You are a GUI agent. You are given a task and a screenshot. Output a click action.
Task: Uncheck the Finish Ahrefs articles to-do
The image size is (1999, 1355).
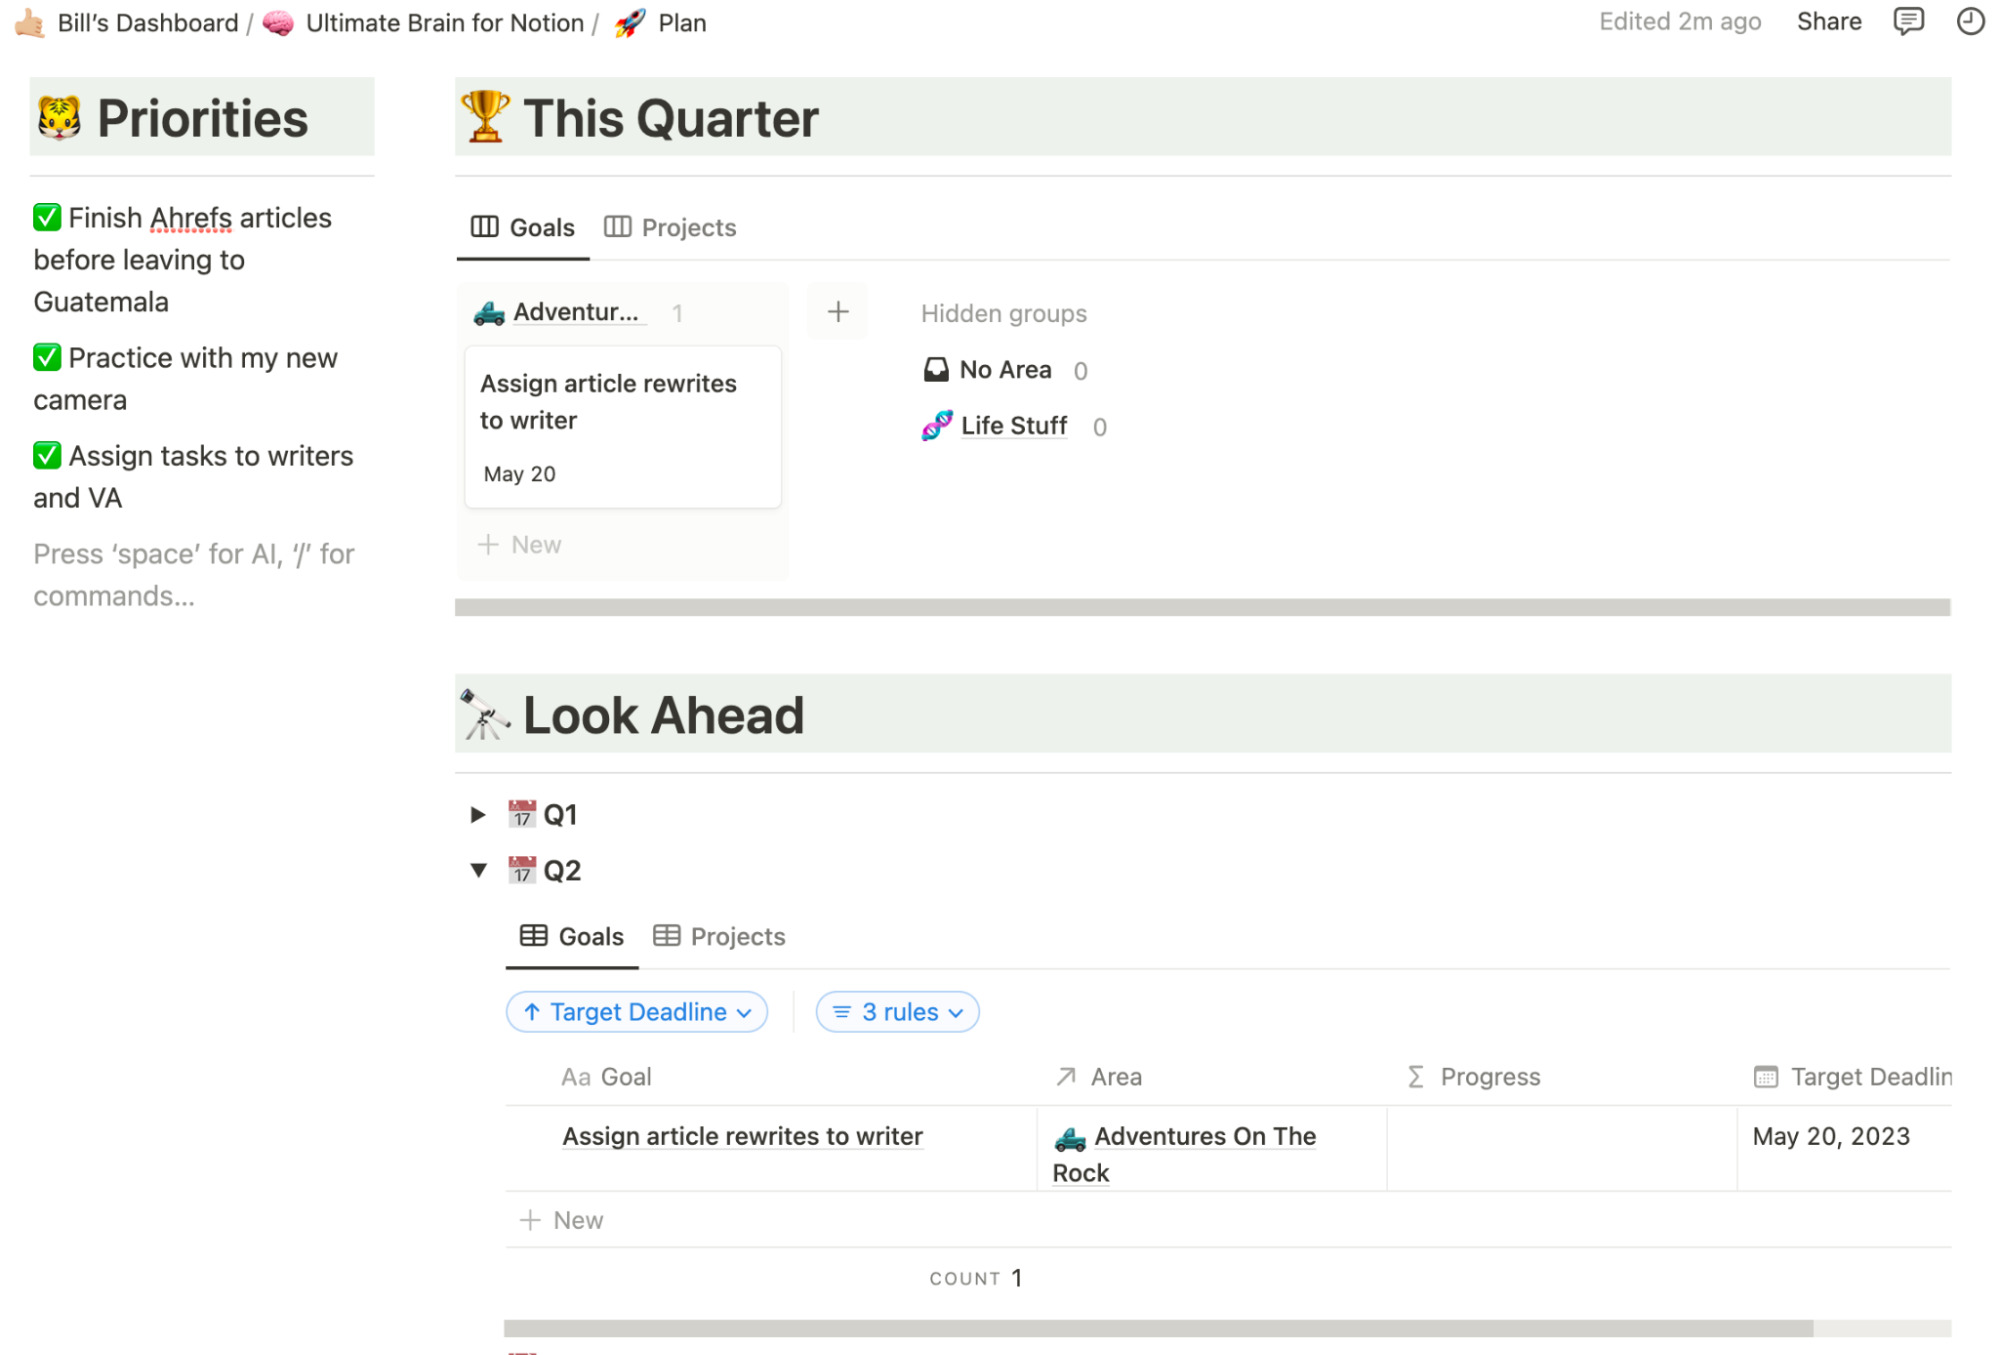pos(46,216)
